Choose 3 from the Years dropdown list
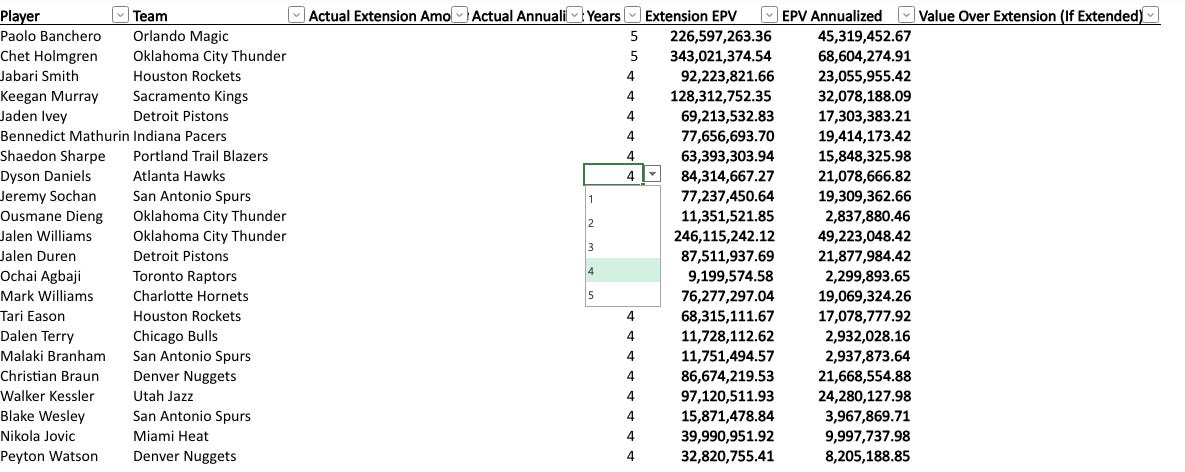Screen dimensions: 1185x472 click(x=623, y=247)
